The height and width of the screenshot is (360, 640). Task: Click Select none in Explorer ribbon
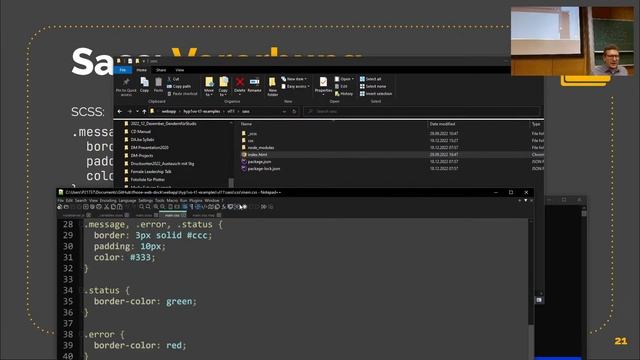pyautogui.click(x=373, y=86)
